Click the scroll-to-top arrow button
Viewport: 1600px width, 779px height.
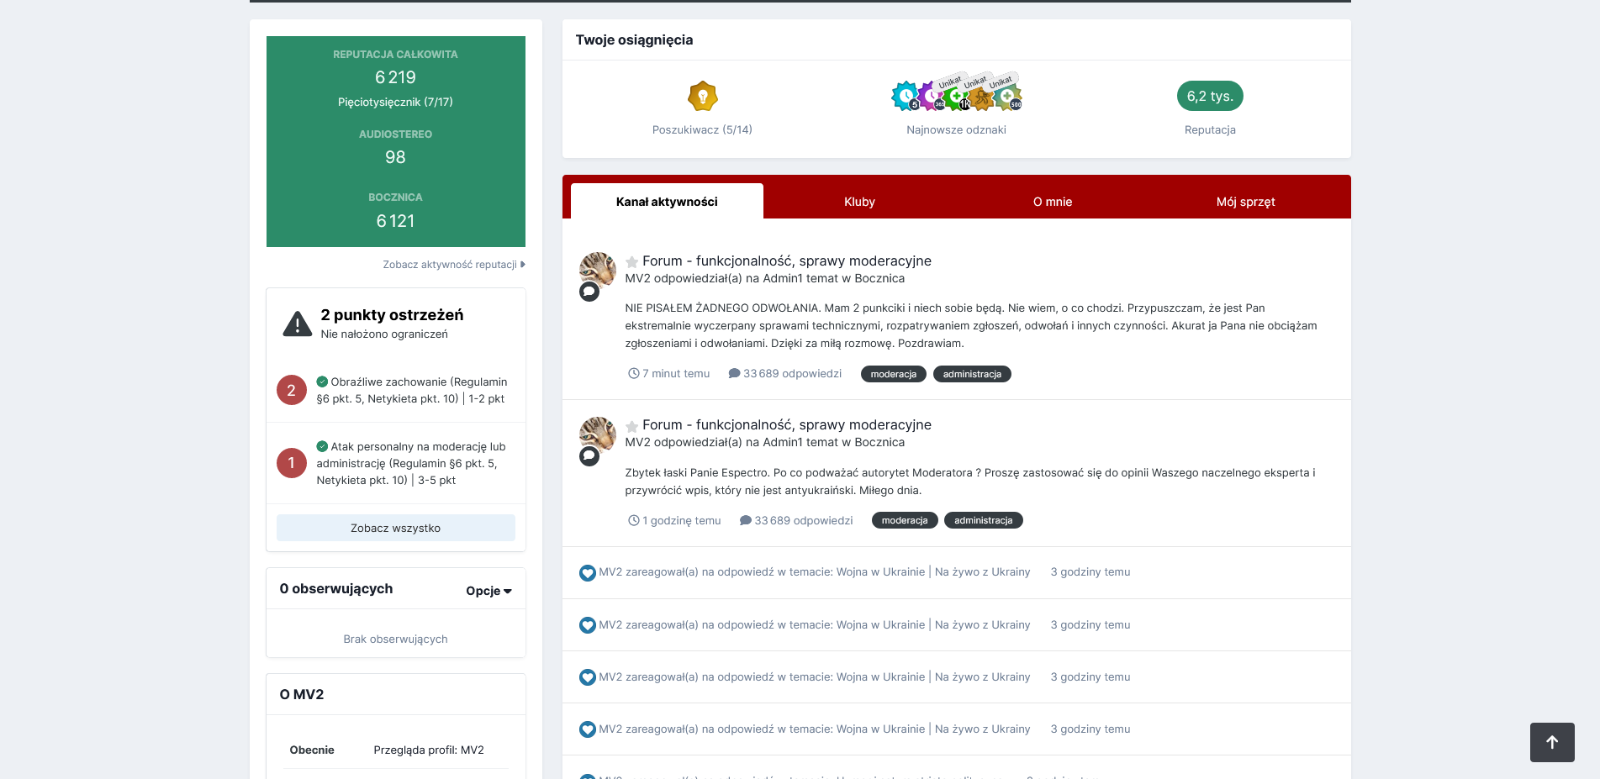click(x=1552, y=742)
